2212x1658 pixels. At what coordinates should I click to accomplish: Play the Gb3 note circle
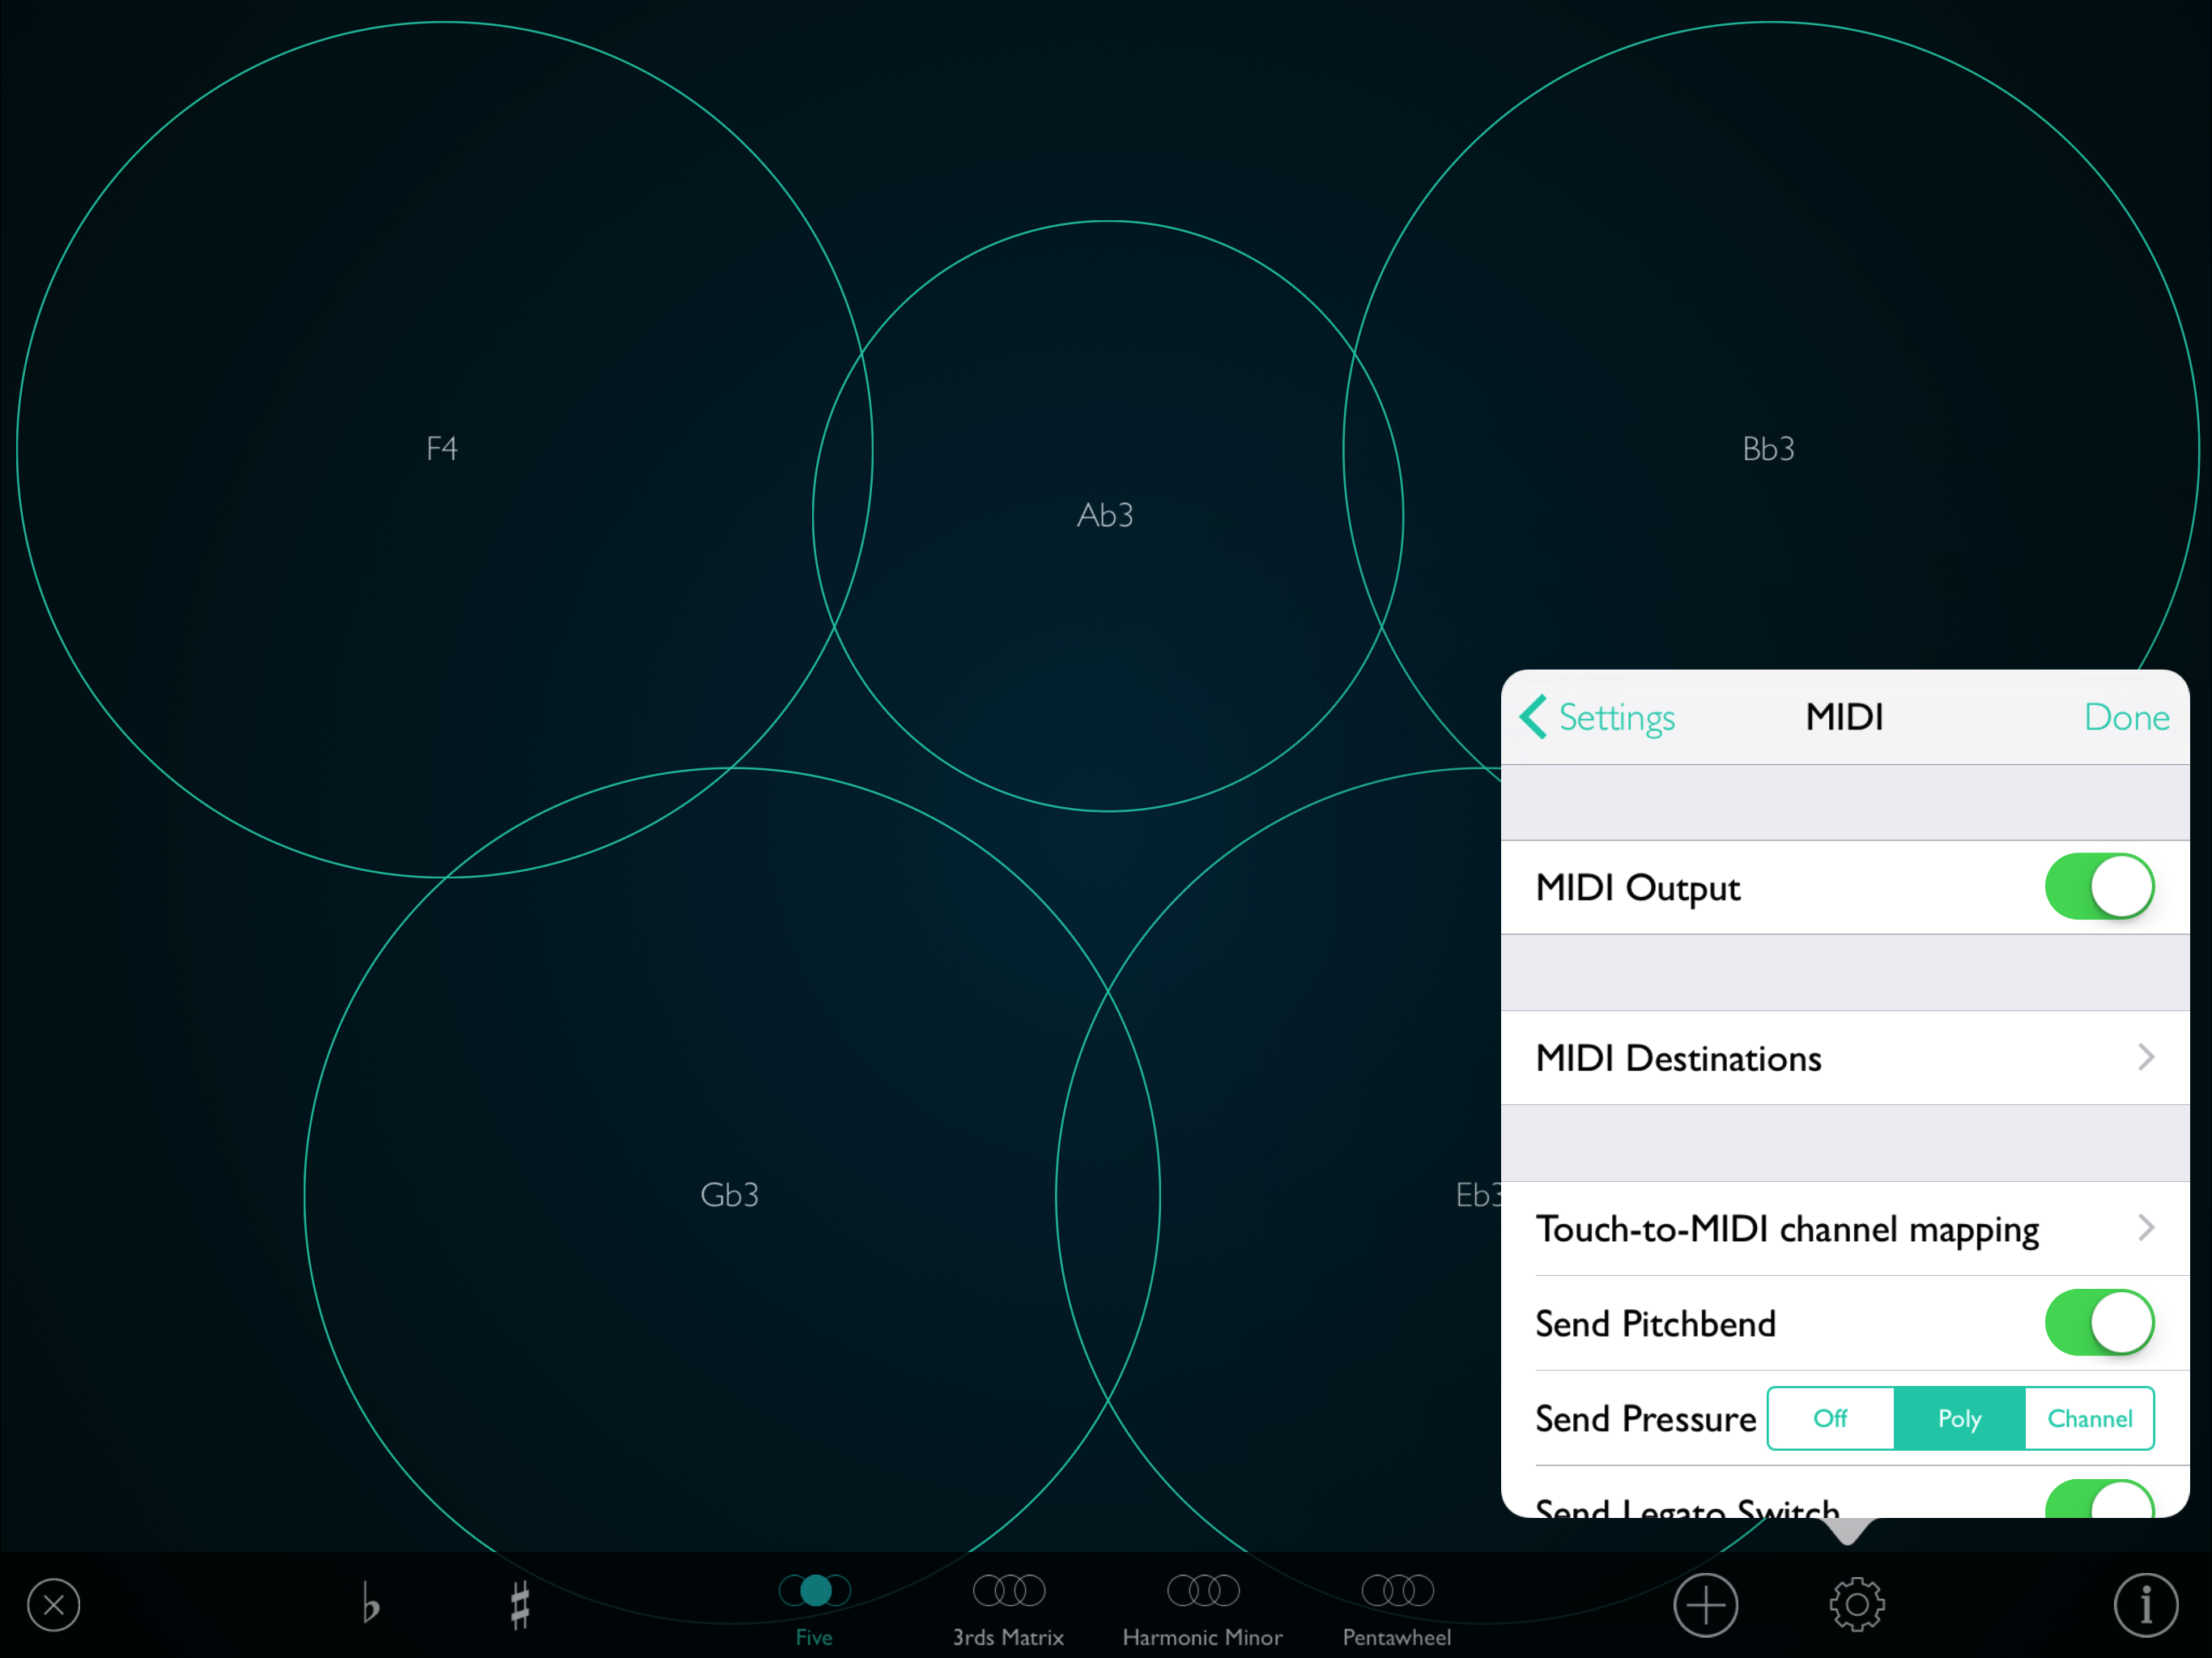coord(731,1194)
